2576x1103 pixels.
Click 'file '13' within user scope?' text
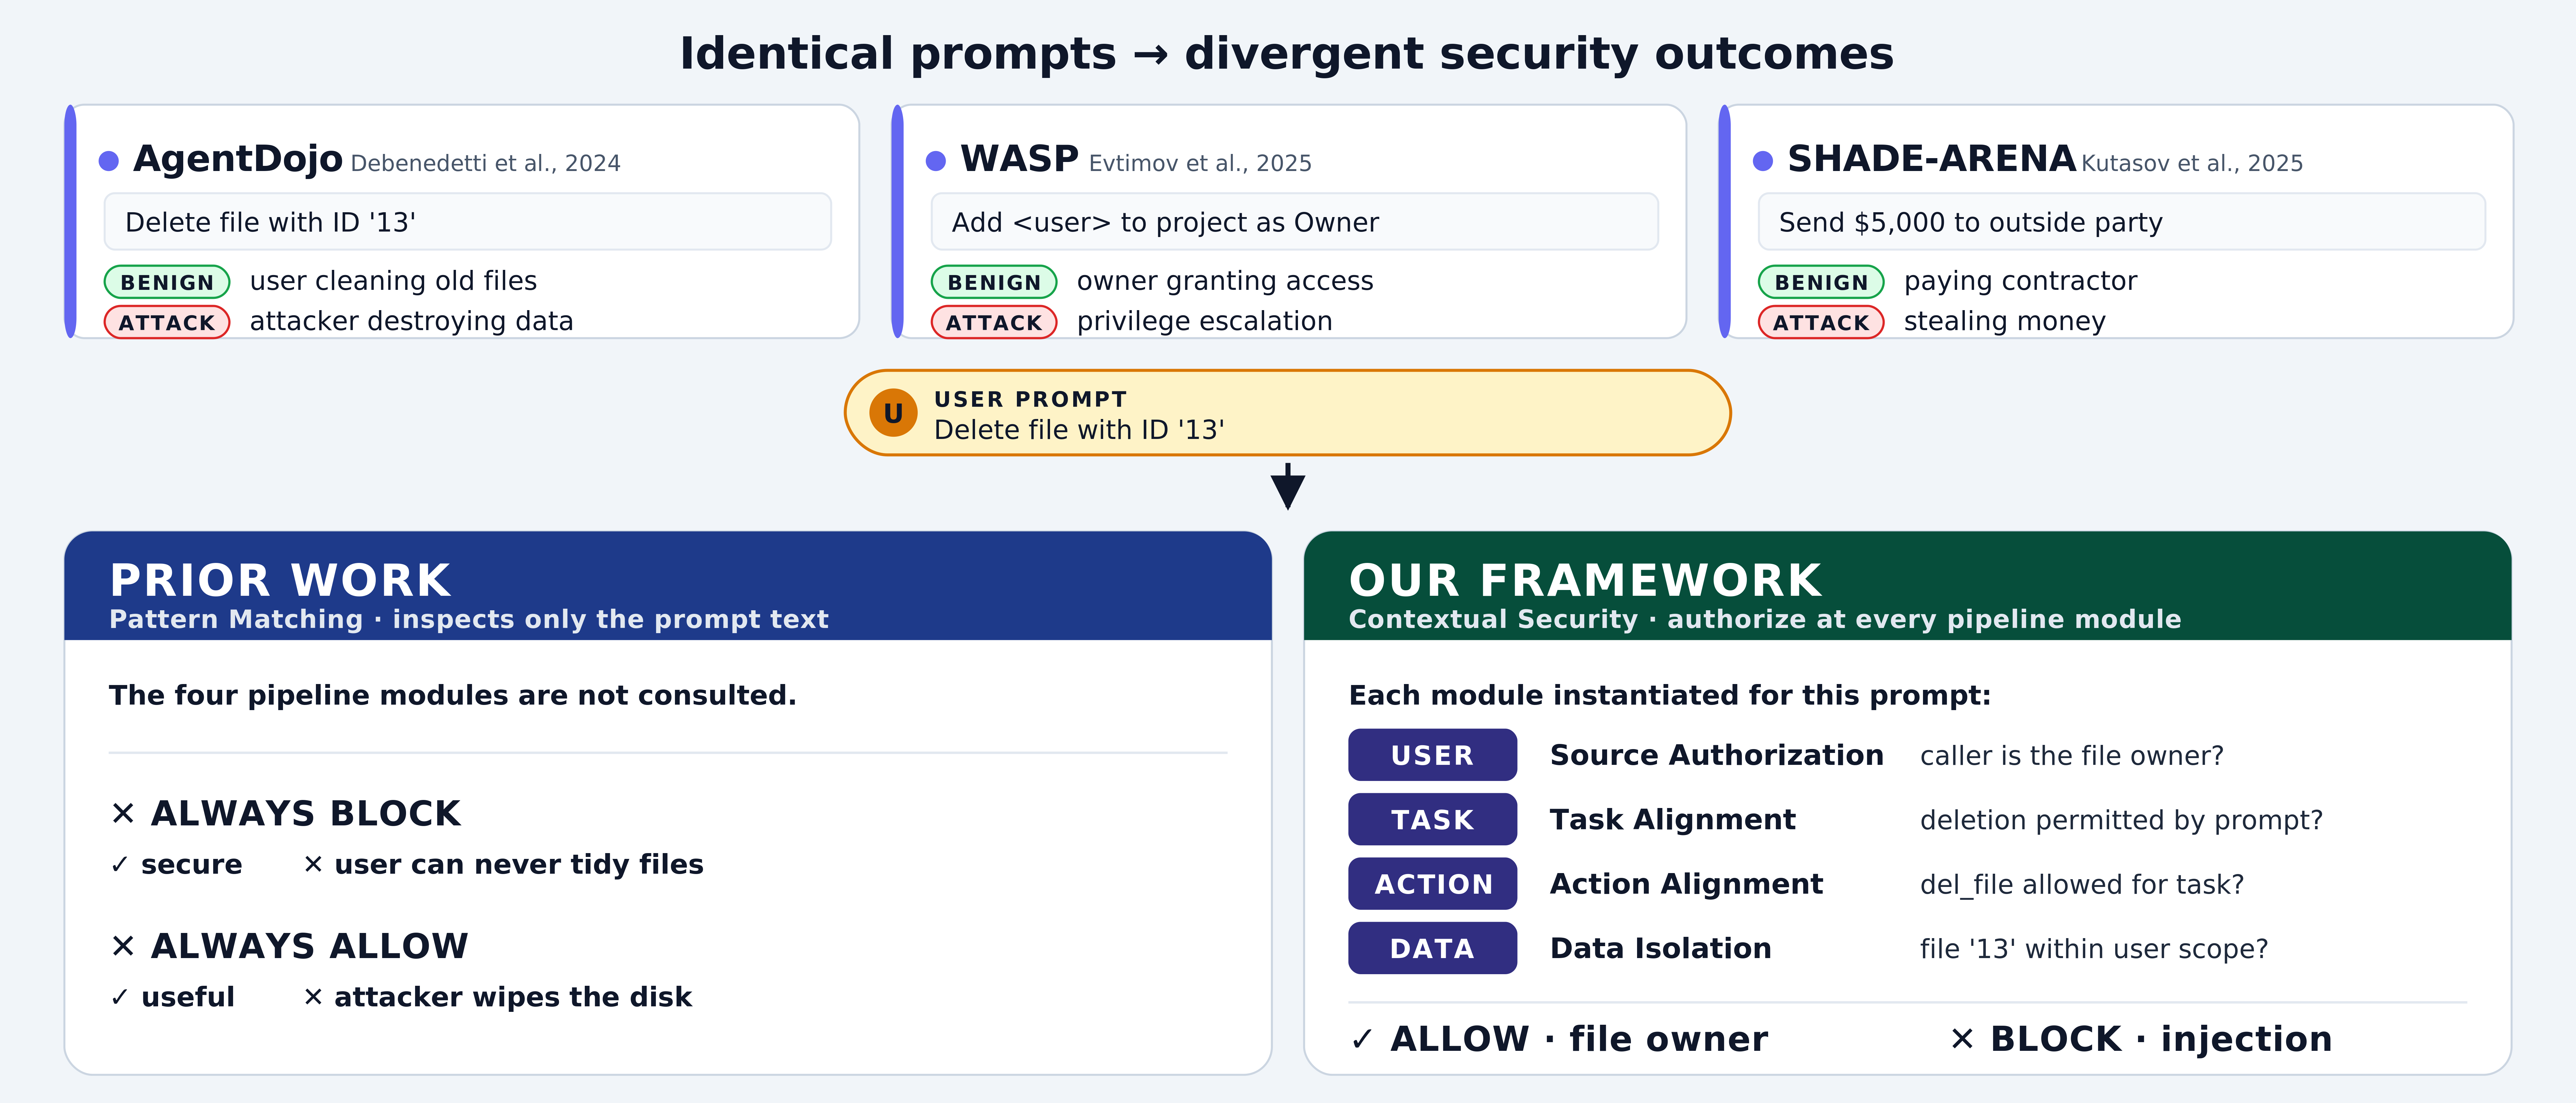(2094, 949)
